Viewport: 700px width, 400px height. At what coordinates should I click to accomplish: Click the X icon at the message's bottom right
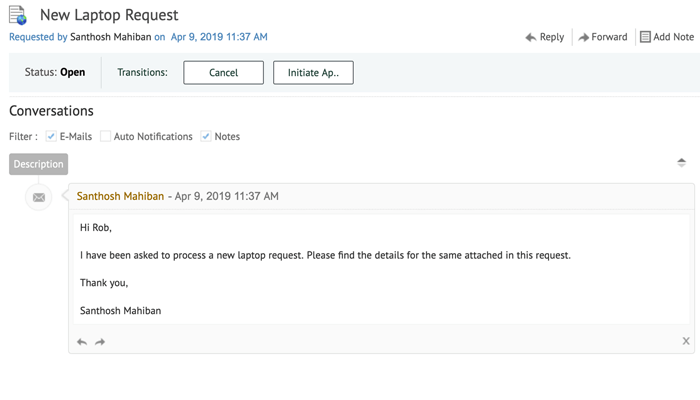click(686, 341)
